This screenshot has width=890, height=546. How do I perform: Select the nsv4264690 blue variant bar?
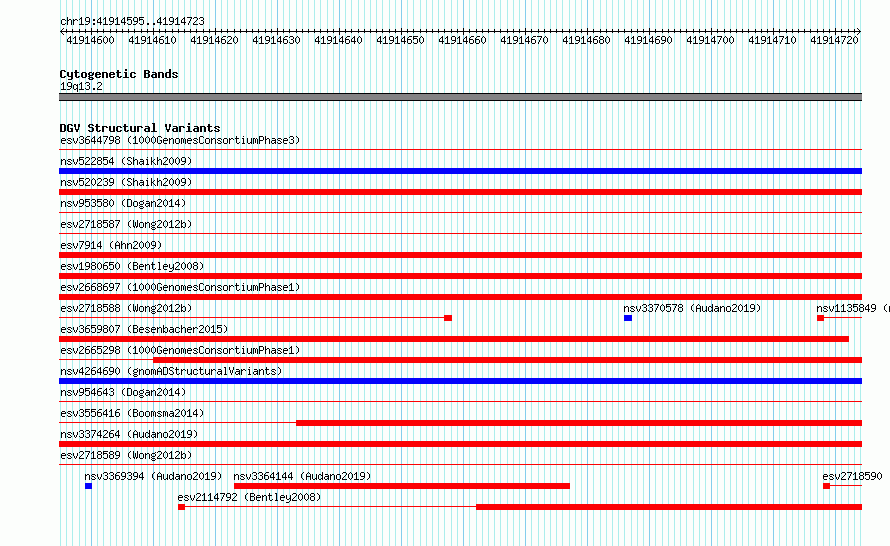(460, 381)
